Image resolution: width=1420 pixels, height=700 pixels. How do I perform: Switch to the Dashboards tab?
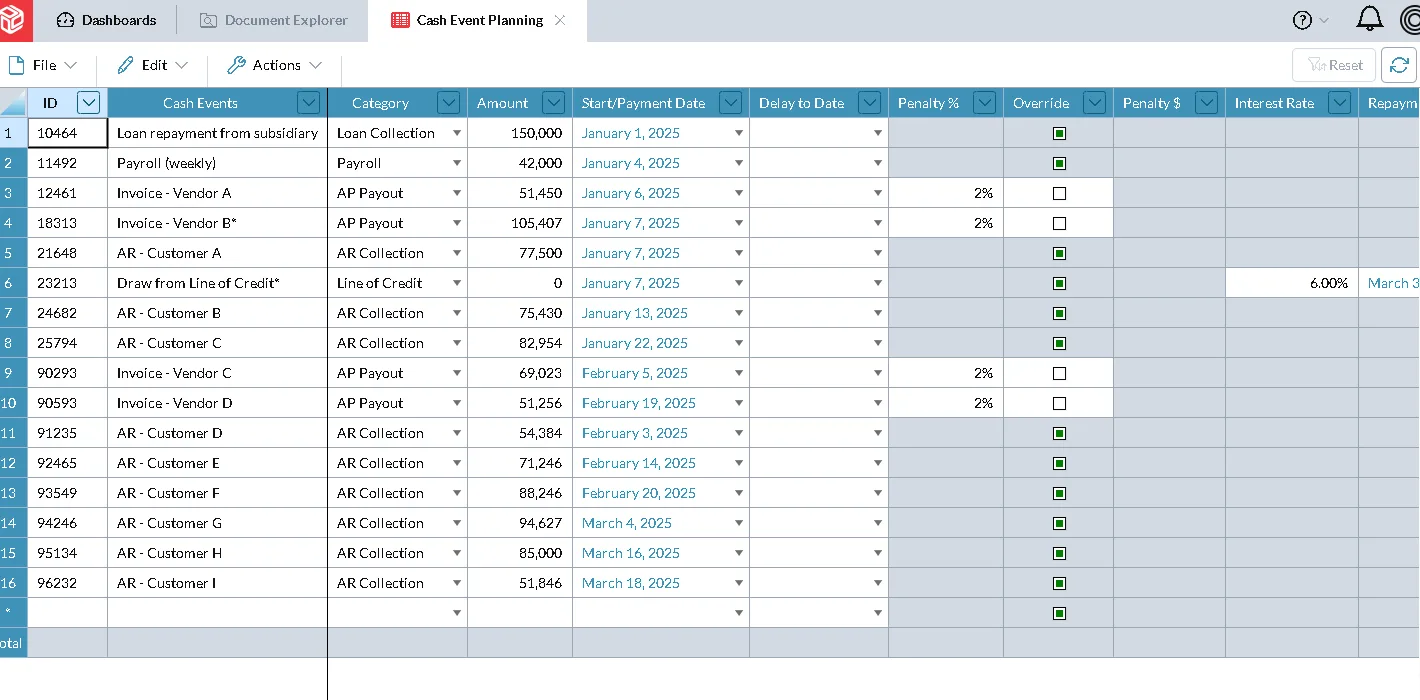(x=107, y=20)
